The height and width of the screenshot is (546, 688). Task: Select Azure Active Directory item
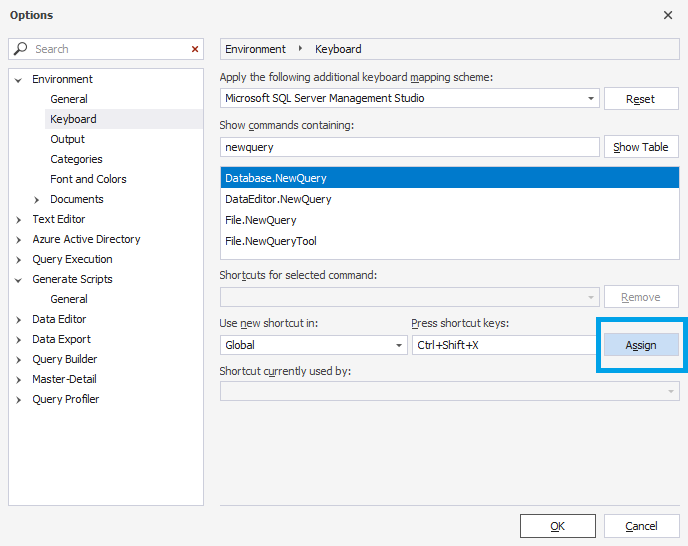point(86,239)
